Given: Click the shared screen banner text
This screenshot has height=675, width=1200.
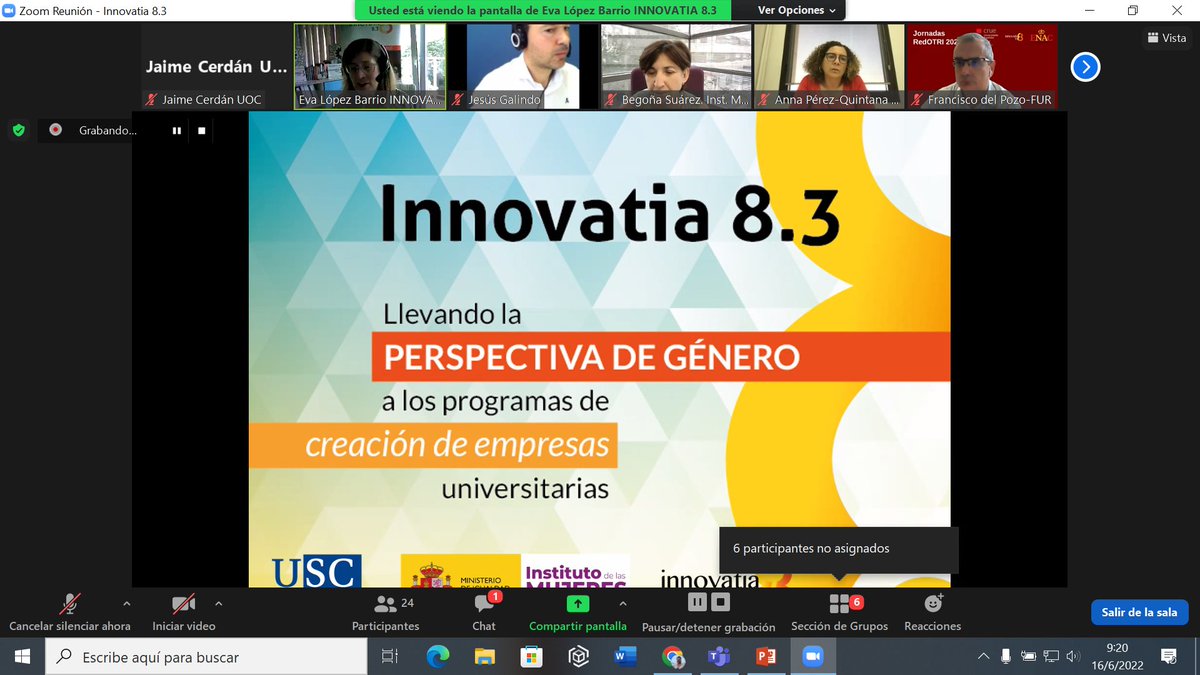Looking at the screenshot, I should pyautogui.click(x=543, y=10).
